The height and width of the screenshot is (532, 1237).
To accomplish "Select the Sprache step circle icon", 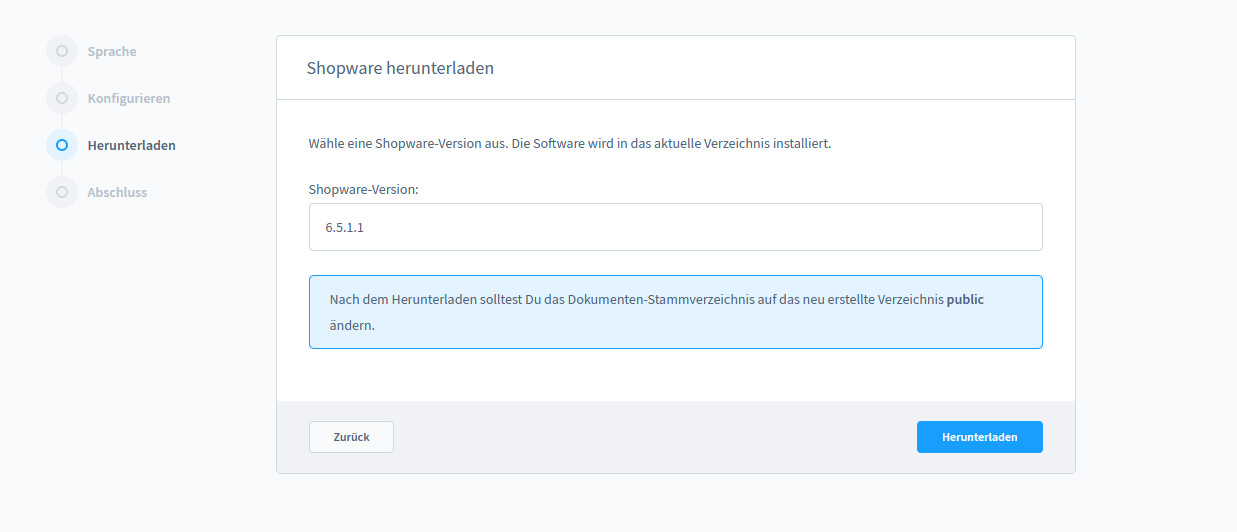I will pos(62,51).
